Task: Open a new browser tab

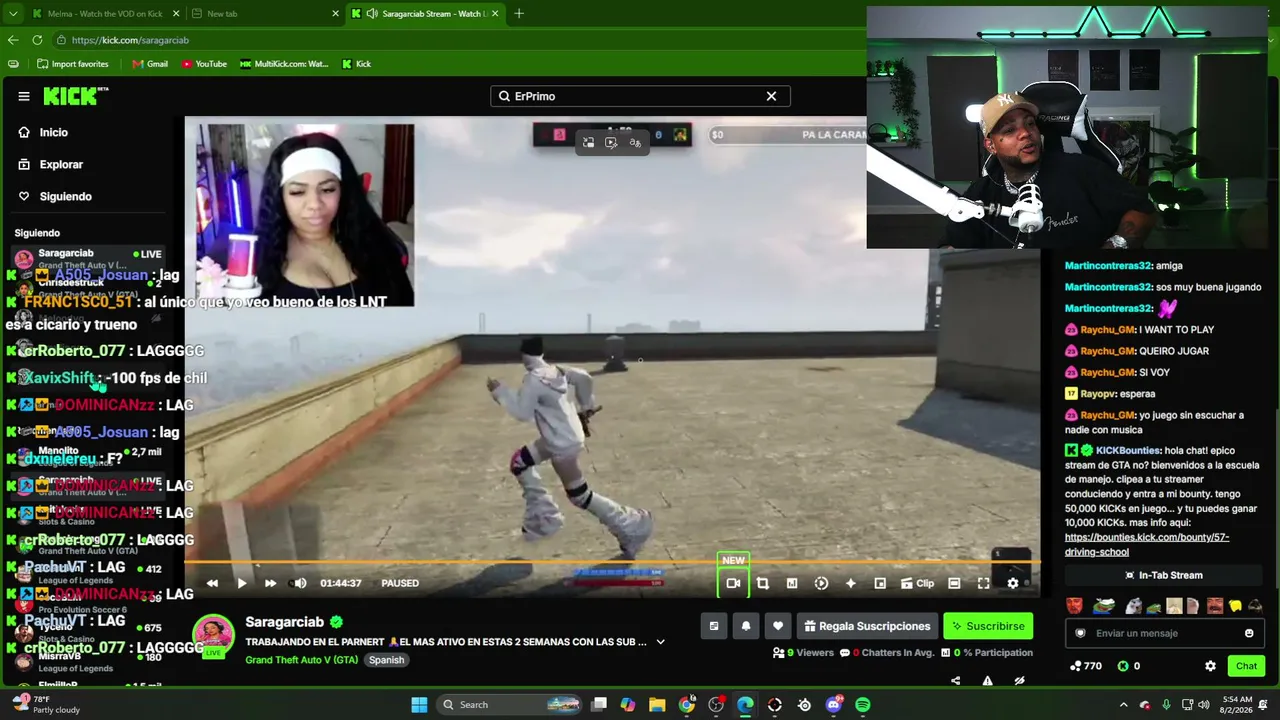Action: (519, 14)
